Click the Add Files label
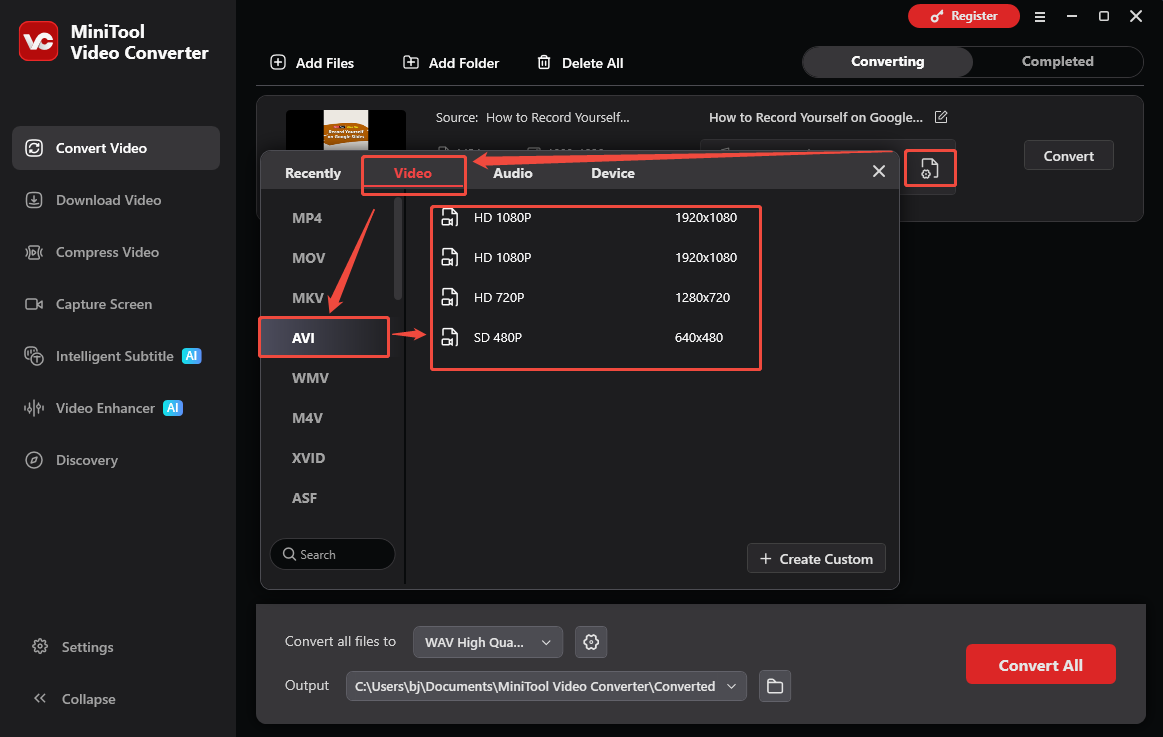 (325, 63)
